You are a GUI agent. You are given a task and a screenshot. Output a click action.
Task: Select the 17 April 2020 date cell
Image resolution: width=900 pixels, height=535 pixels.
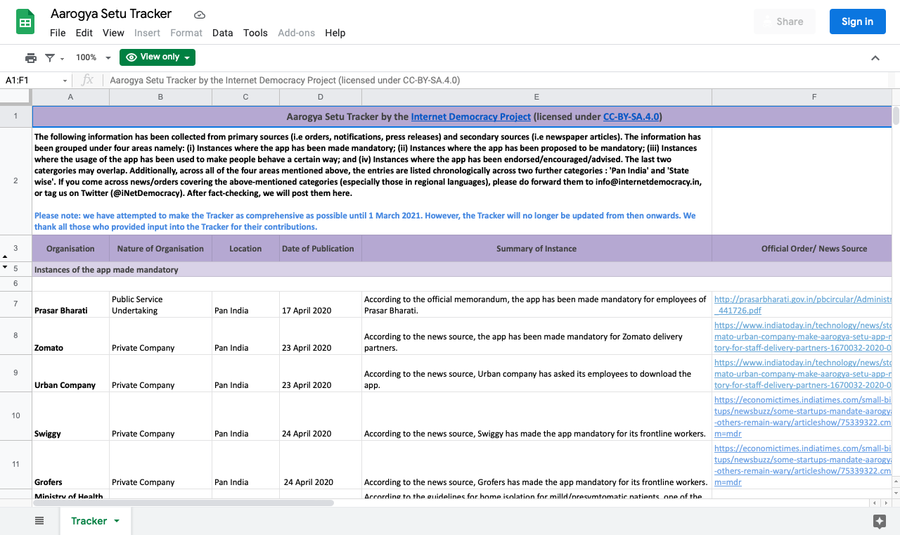[x=320, y=304]
